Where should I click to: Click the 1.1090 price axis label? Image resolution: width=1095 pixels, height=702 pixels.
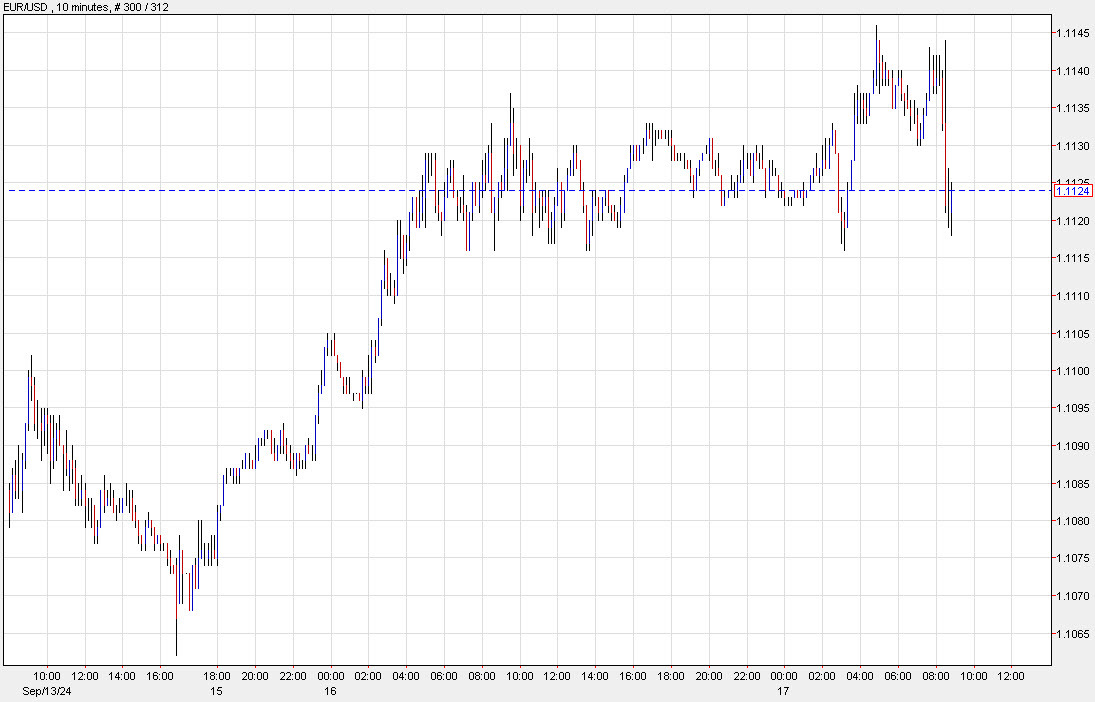[x=1073, y=446]
